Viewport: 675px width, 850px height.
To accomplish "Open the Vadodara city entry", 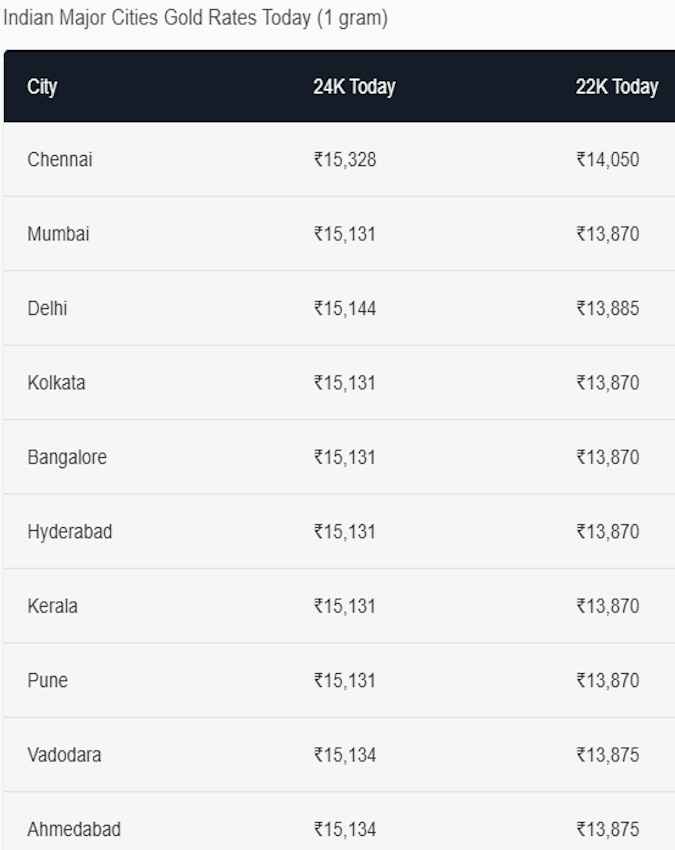I will (64, 755).
